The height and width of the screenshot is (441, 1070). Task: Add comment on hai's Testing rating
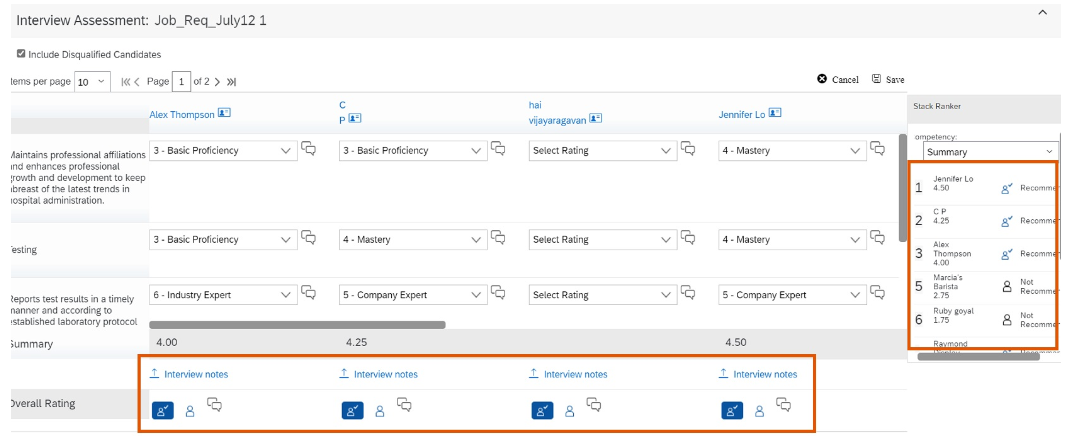[x=688, y=238]
